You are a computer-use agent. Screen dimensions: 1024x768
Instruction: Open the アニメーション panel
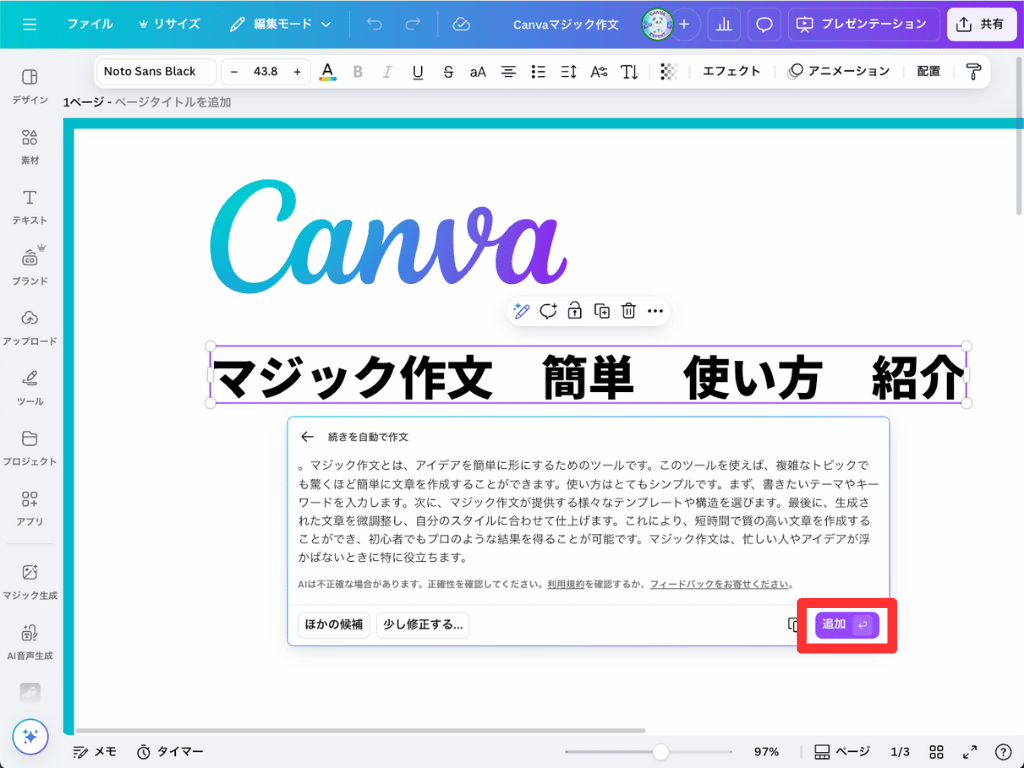(839, 71)
